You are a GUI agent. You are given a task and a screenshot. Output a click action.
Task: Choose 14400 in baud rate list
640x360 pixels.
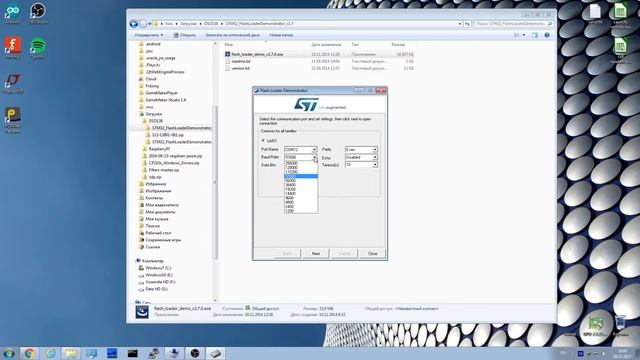coord(301,193)
